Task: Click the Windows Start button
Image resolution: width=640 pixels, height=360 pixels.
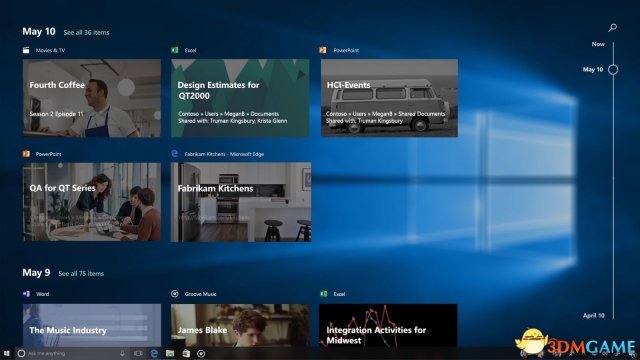Action: point(7,353)
